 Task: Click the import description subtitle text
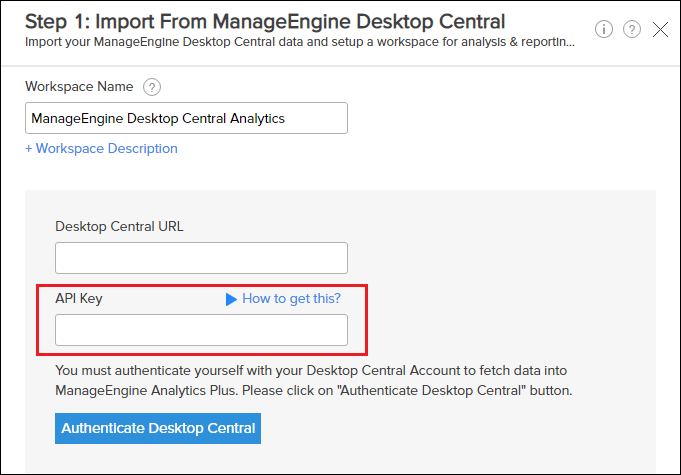coord(300,41)
